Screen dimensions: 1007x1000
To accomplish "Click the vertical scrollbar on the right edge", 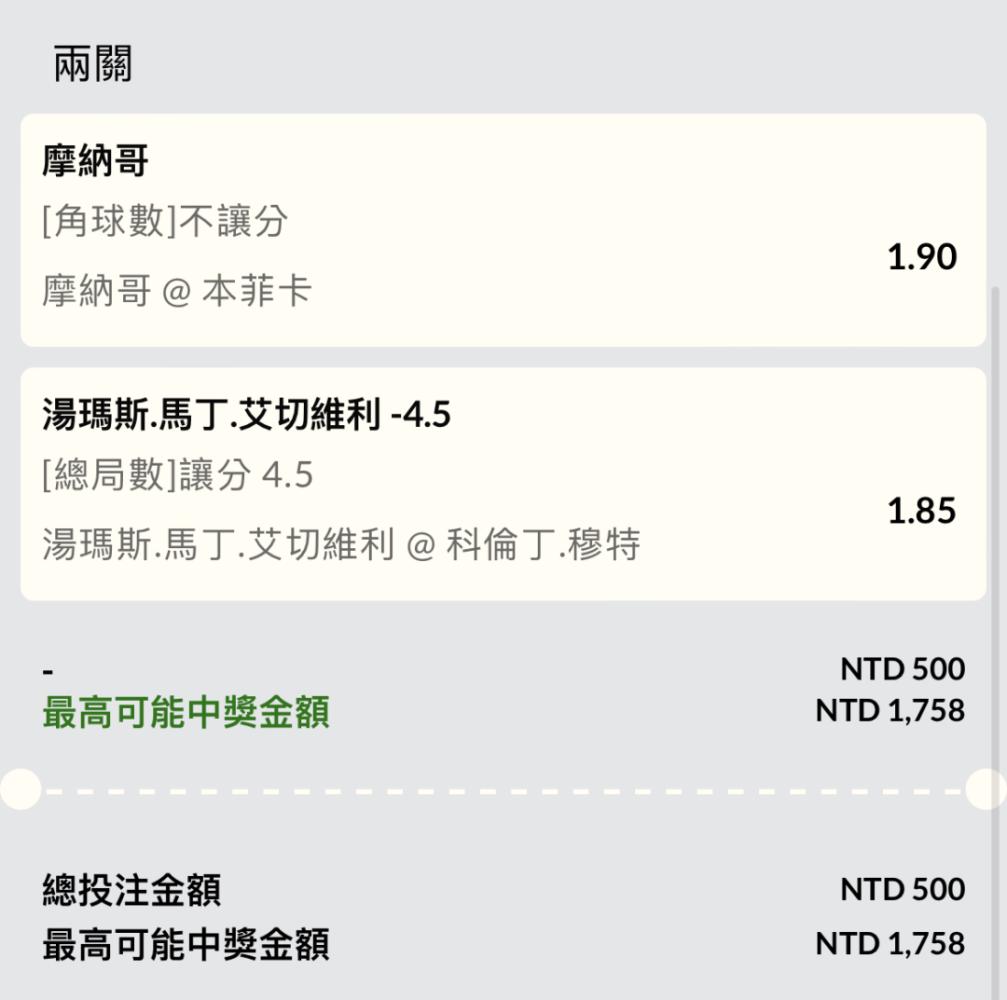I will (x=996, y=642).
